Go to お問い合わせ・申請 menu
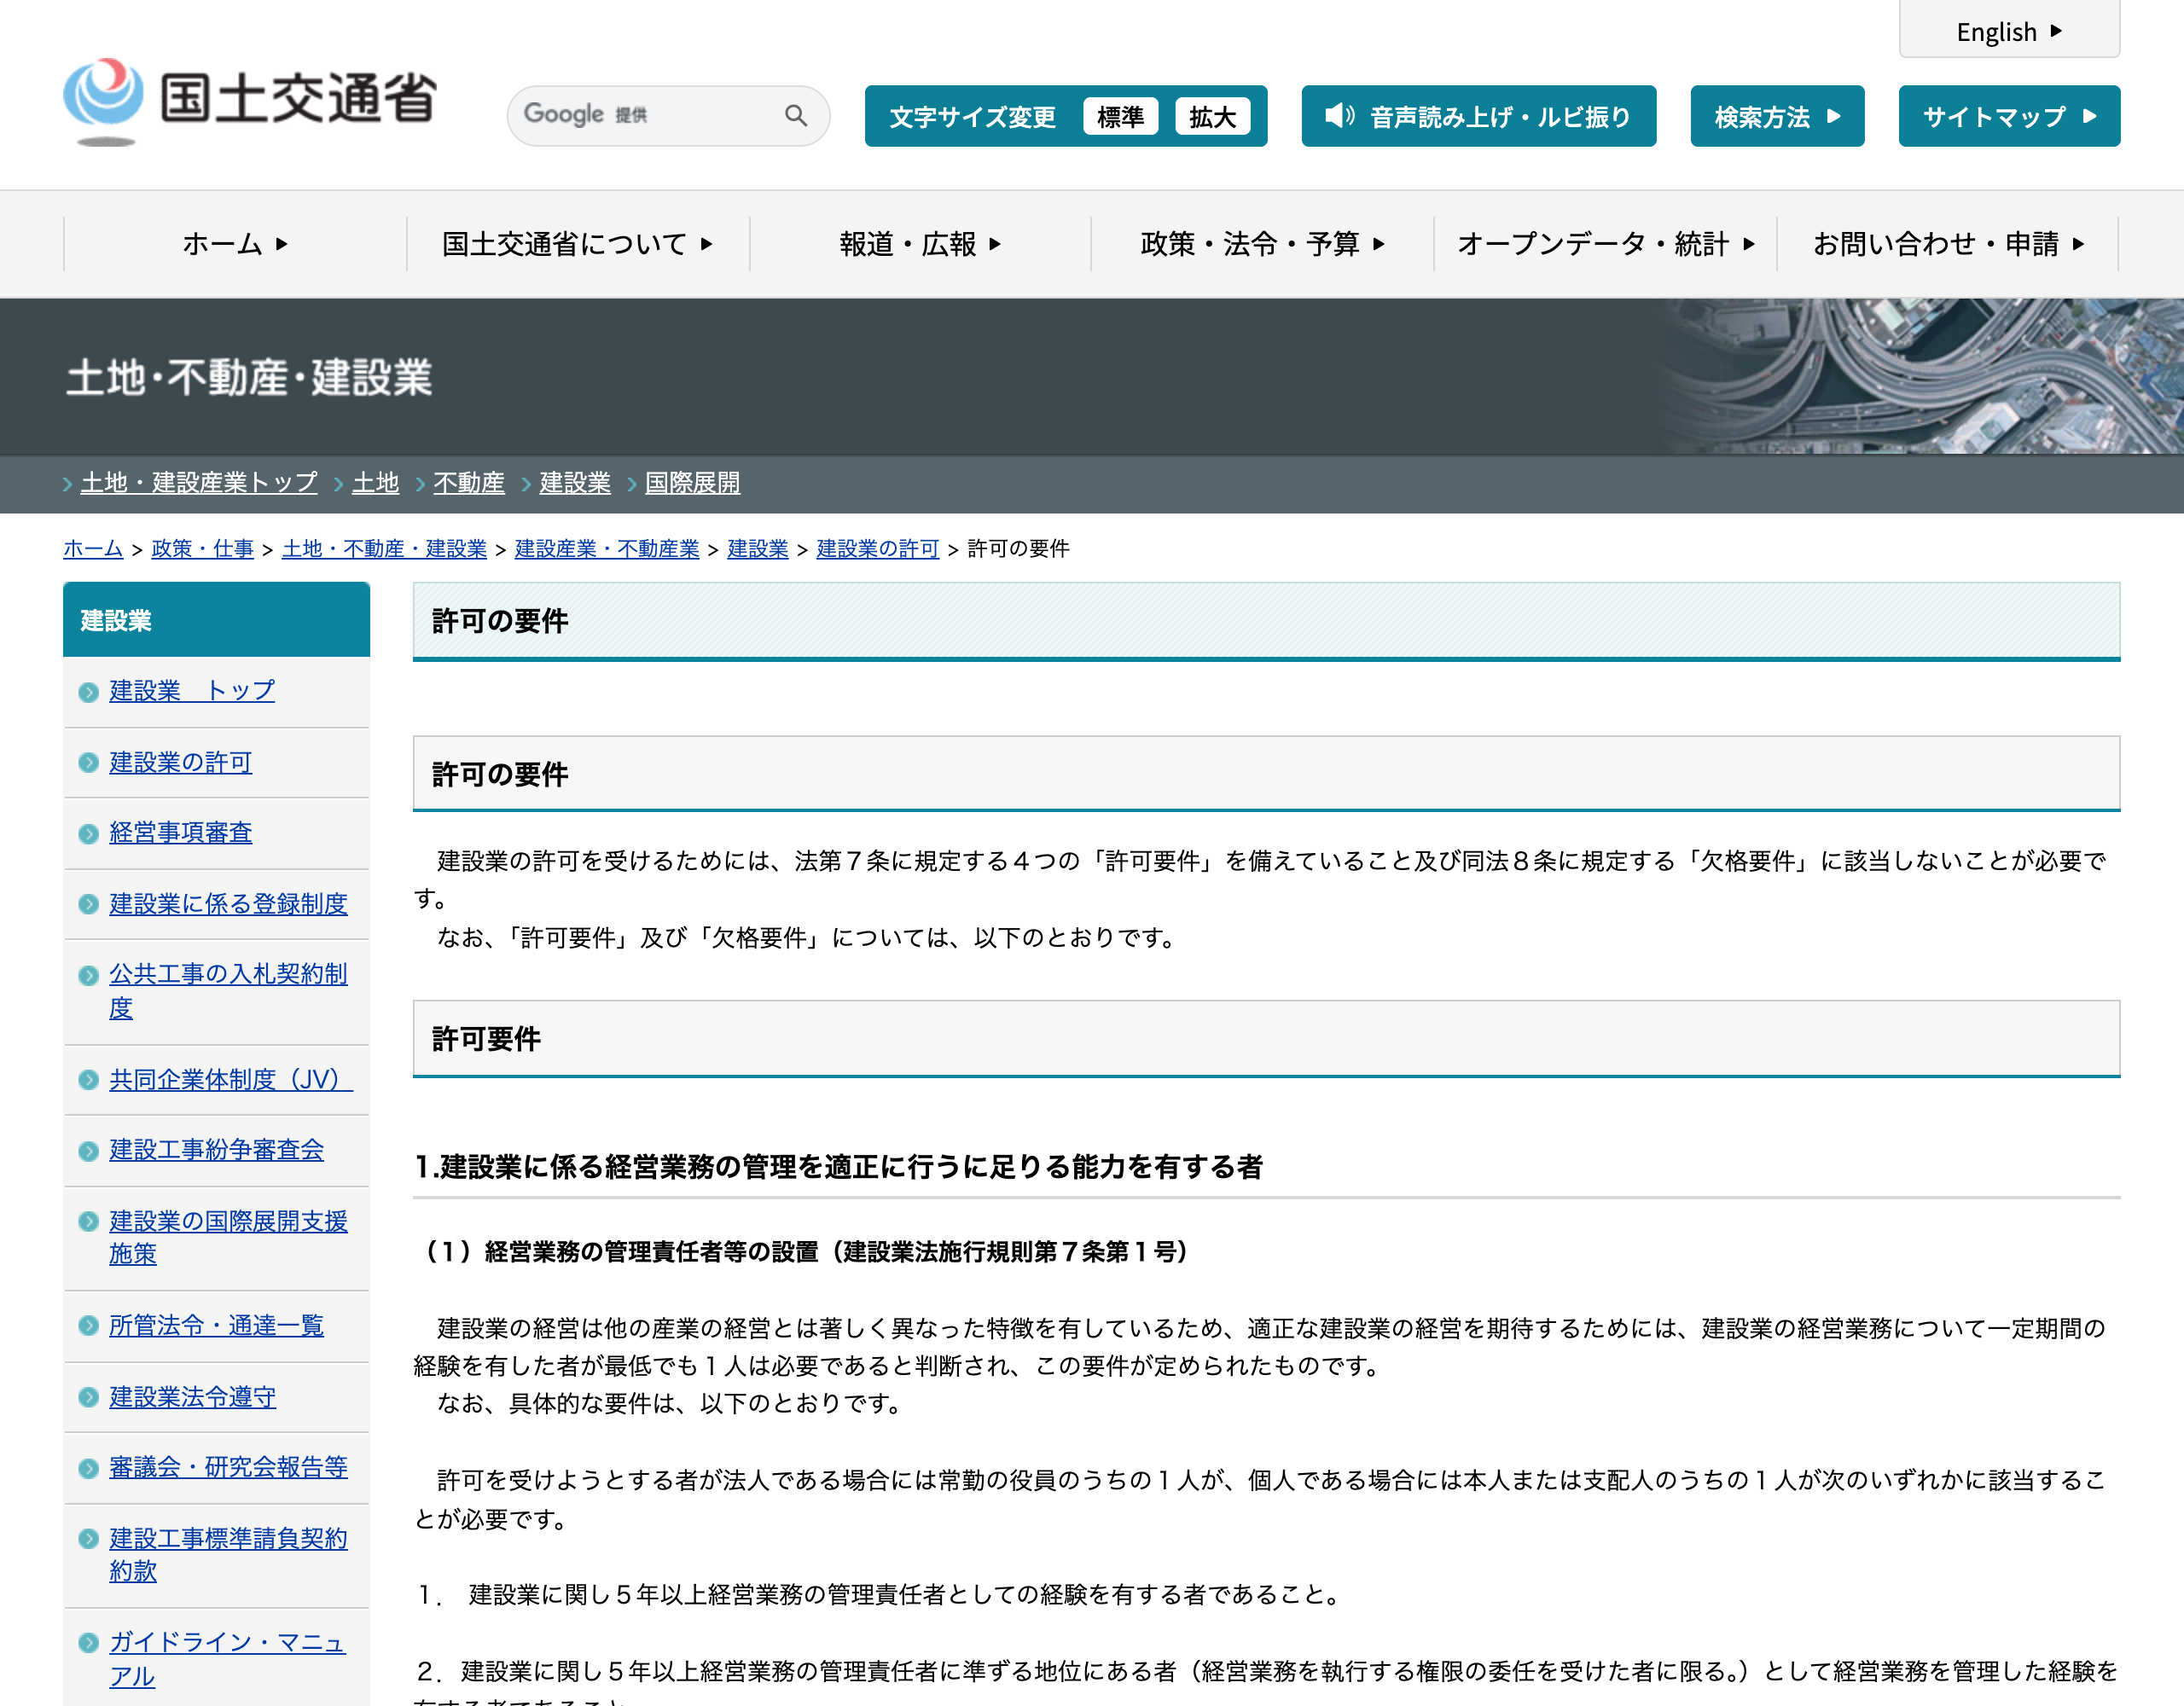 point(1948,244)
